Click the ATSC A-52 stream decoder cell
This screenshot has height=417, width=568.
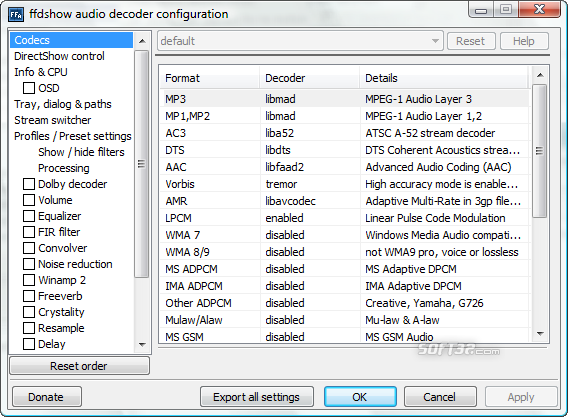(430, 133)
